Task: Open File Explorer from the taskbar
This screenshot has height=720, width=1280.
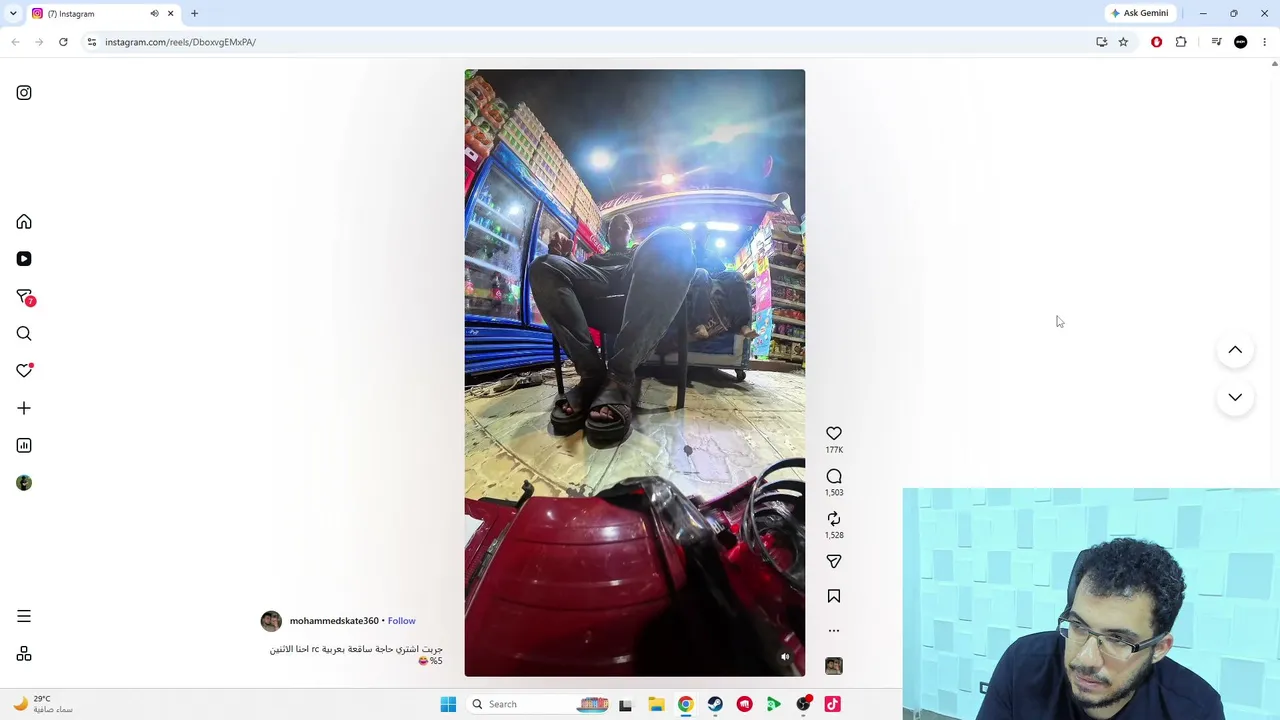Action: click(656, 704)
